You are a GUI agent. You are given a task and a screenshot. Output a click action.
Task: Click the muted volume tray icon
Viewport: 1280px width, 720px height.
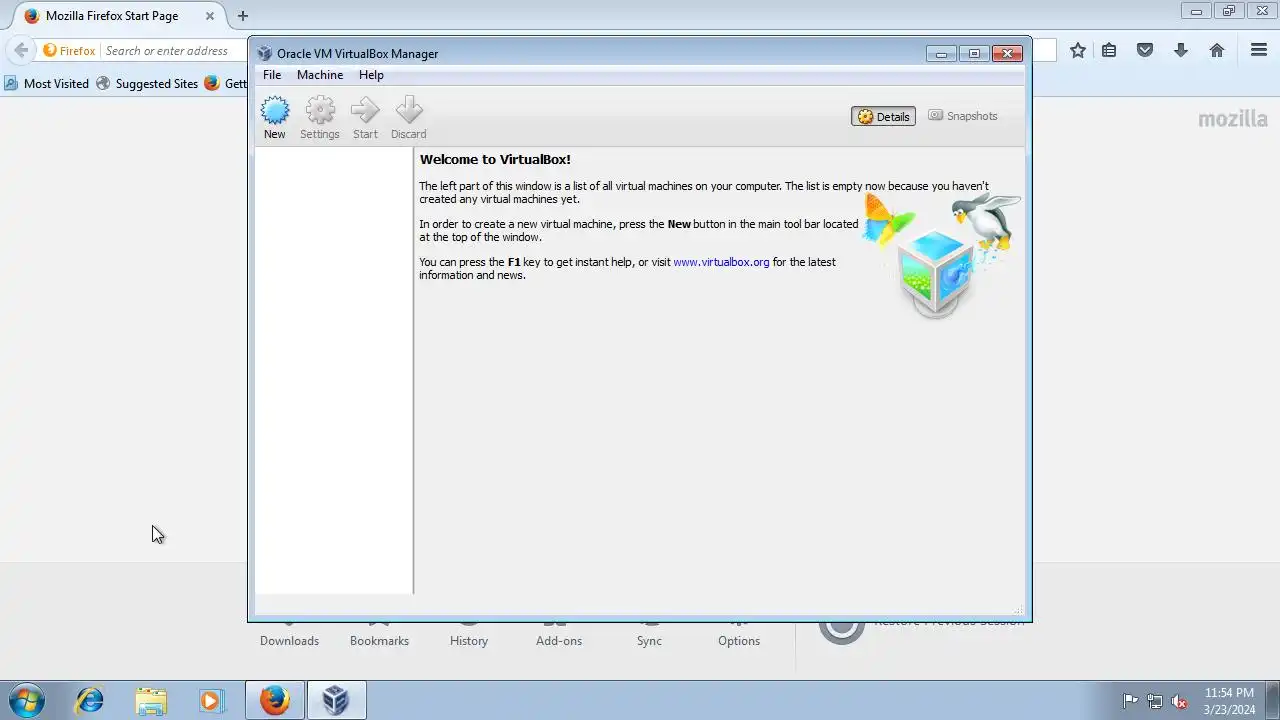[1180, 701]
